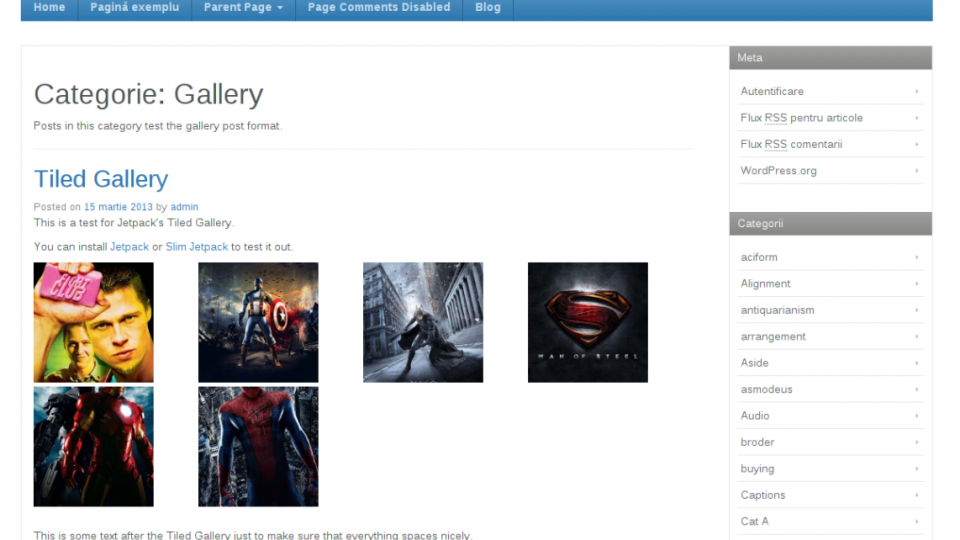Select the asmodeus category
960x540 pixels.
pos(766,389)
